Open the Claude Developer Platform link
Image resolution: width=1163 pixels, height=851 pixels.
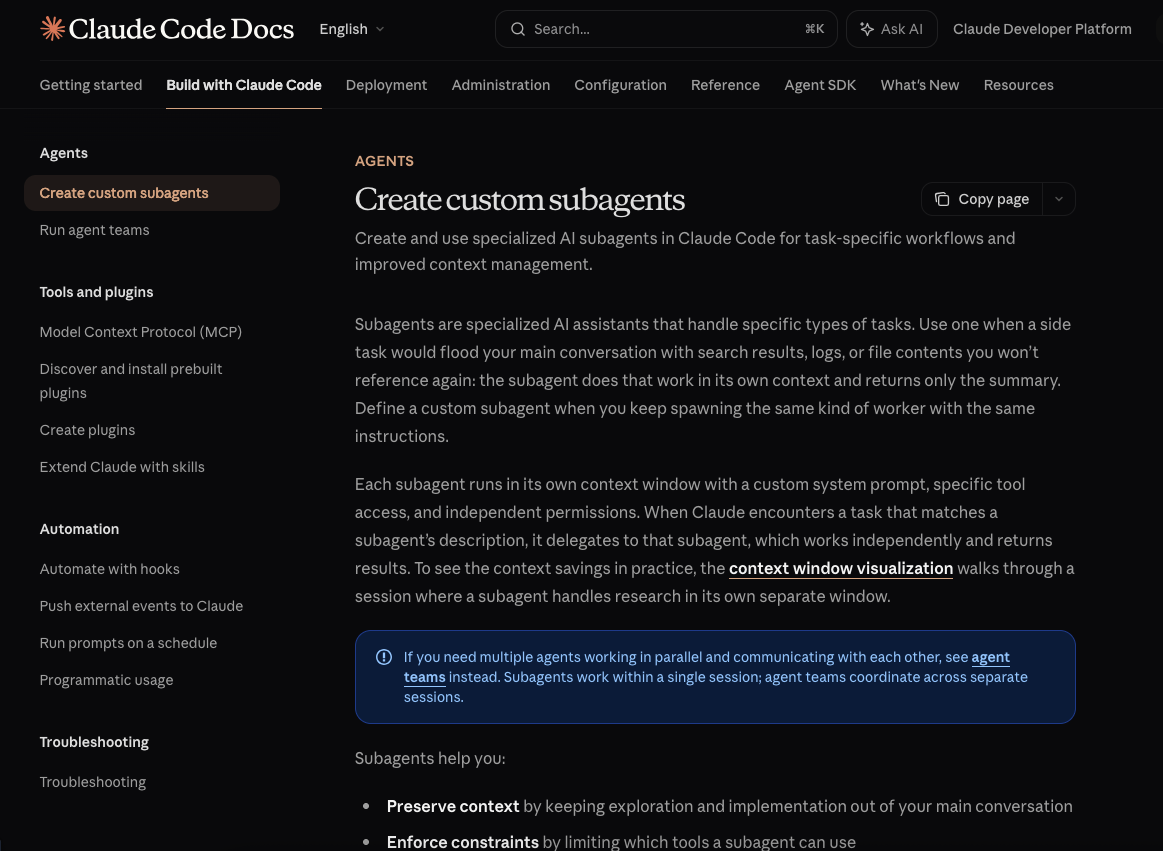[x=1042, y=29]
